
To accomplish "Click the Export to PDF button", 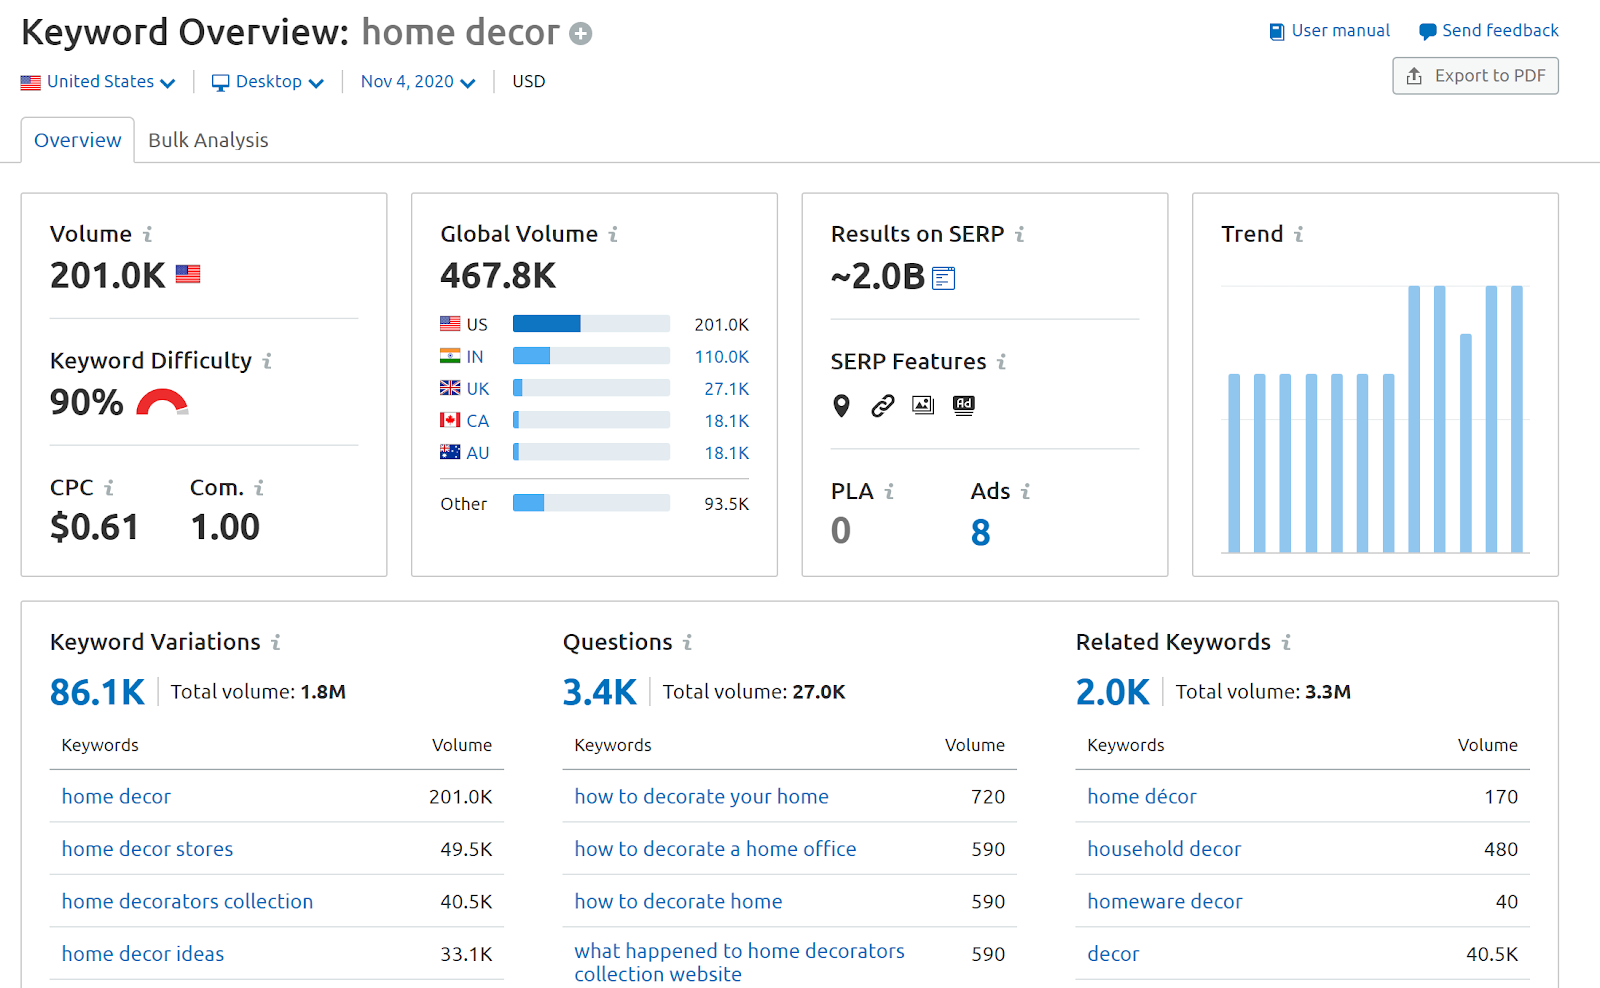I will point(1474,75).
